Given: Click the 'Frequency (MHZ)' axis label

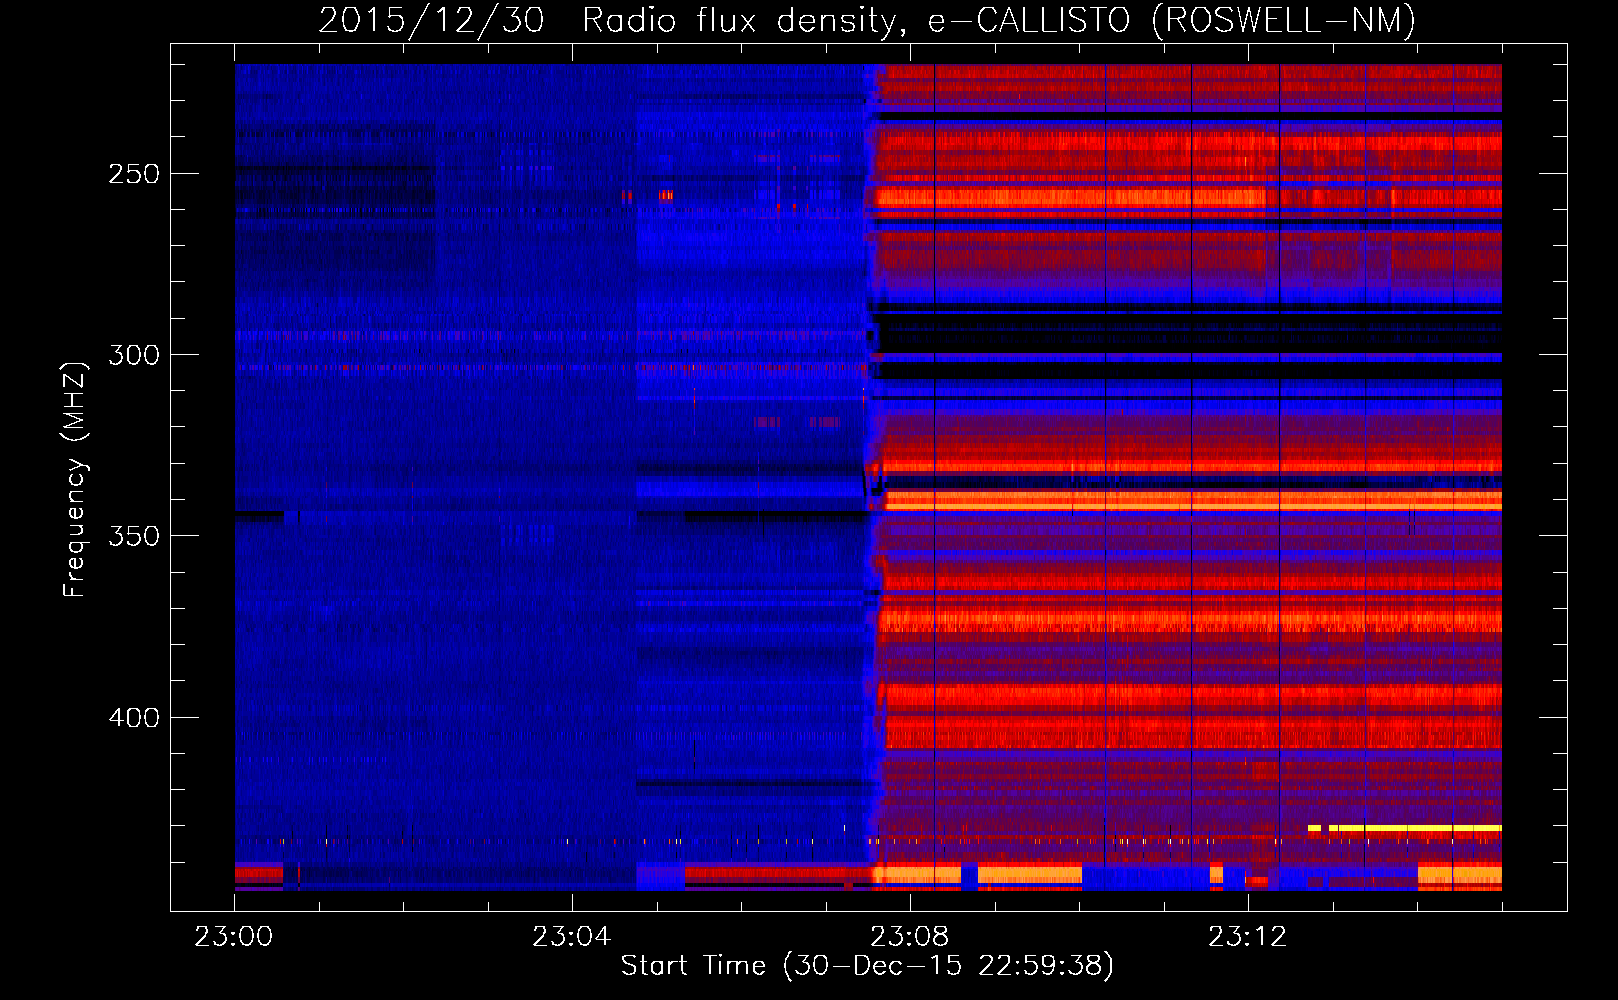Looking at the screenshot, I should click(75, 480).
